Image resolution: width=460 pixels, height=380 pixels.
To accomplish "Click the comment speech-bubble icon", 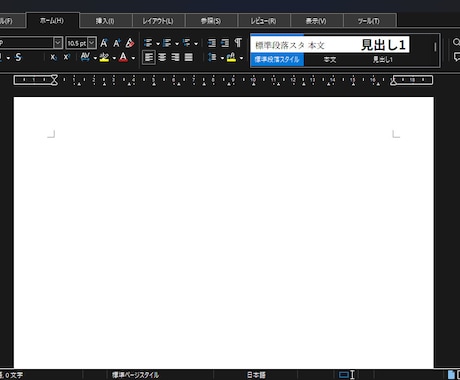I will coord(457,57).
